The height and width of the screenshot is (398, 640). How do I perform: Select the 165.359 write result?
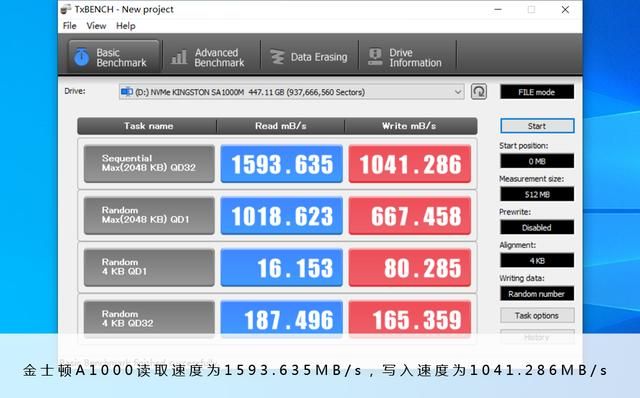tap(410, 319)
